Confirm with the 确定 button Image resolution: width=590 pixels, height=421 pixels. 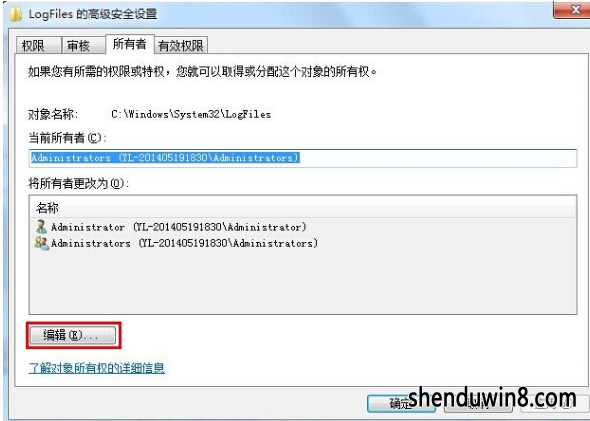(x=401, y=404)
